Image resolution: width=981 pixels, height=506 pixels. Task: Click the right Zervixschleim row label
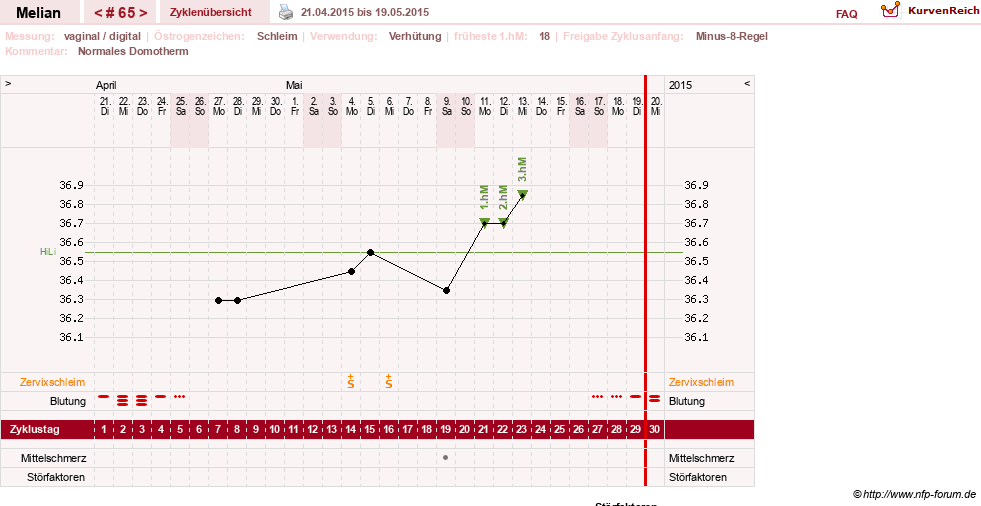[x=701, y=382]
